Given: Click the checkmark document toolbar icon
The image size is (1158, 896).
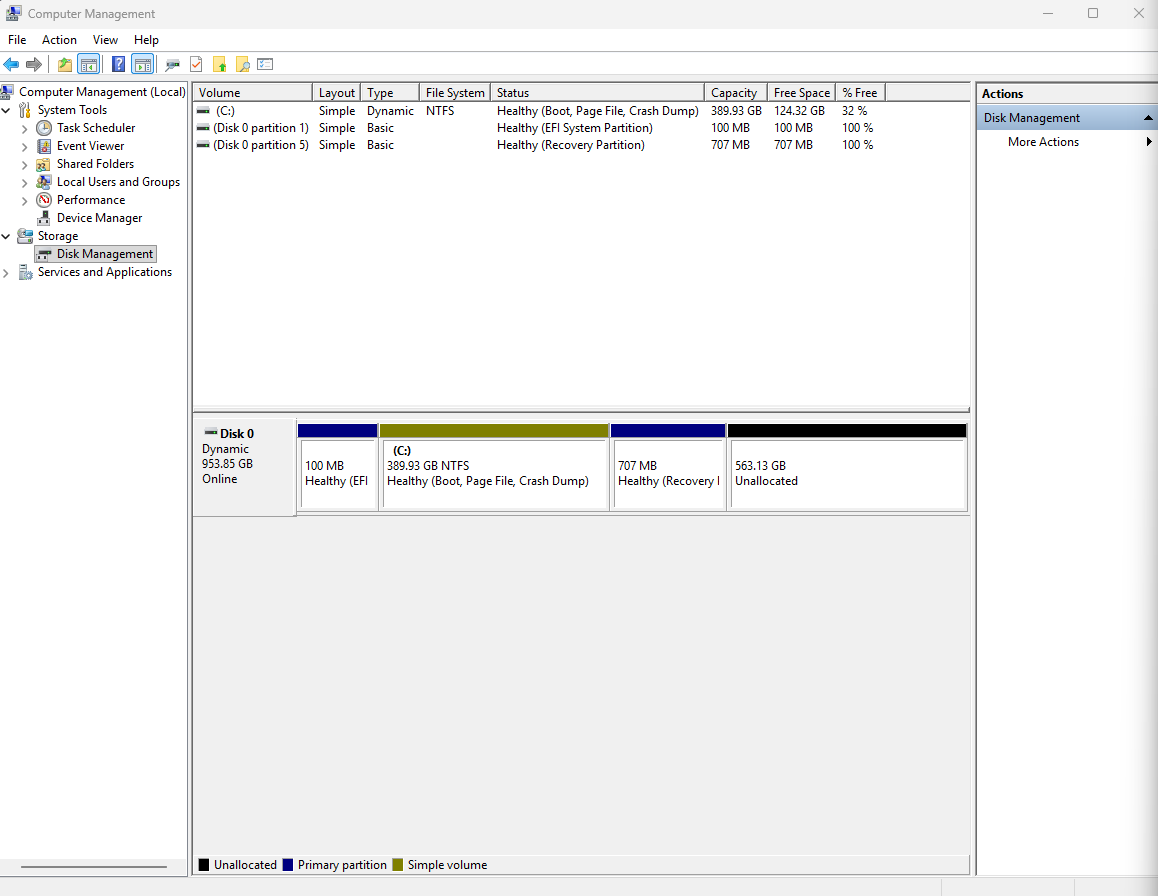Looking at the screenshot, I should point(196,65).
